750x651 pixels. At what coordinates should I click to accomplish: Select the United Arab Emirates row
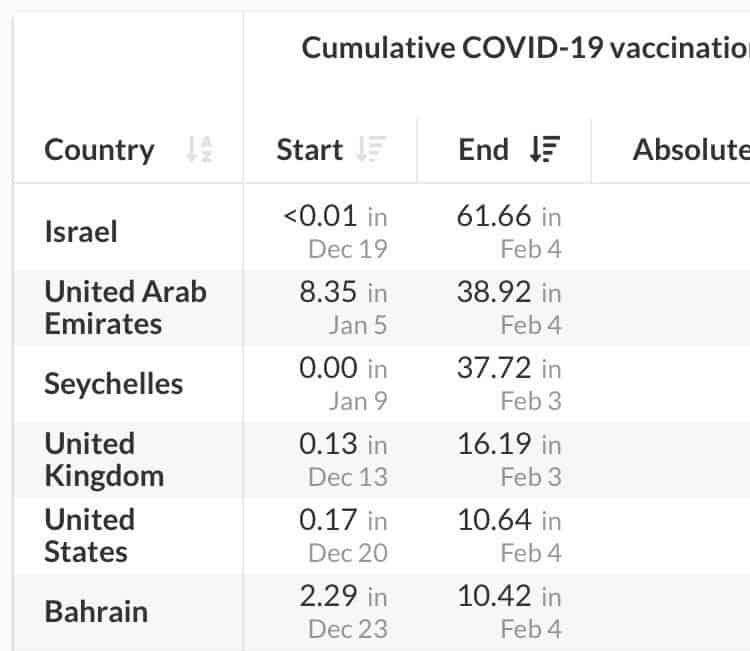click(382, 308)
